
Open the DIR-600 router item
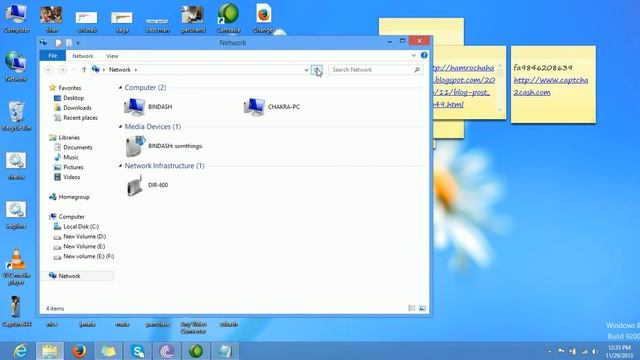click(147, 185)
